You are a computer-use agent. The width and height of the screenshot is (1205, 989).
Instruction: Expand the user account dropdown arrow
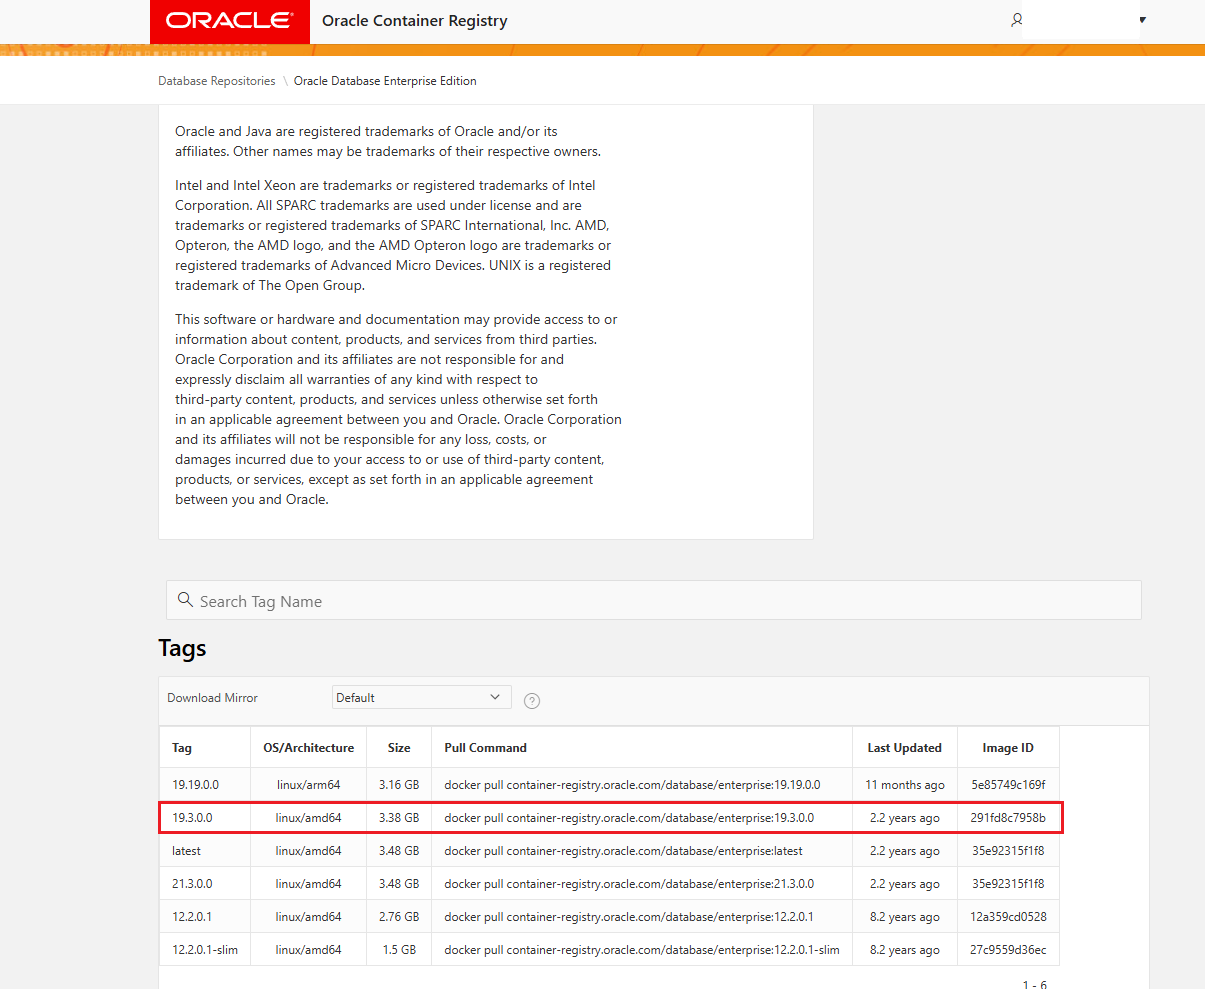tap(1142, 20)
